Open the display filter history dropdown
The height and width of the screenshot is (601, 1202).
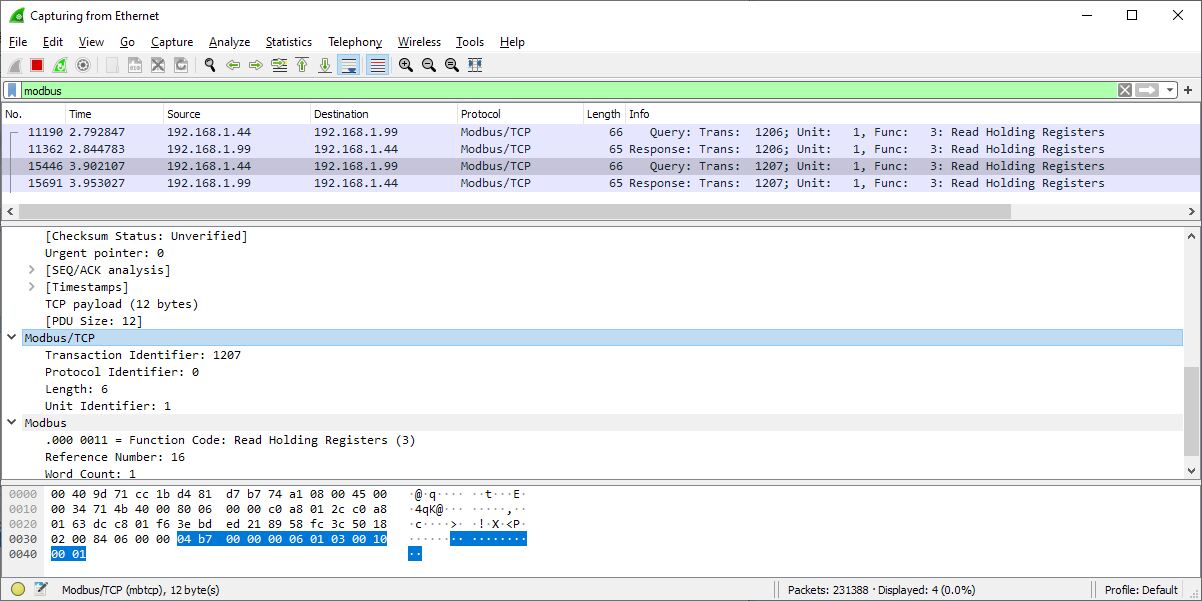point(1170,90)
